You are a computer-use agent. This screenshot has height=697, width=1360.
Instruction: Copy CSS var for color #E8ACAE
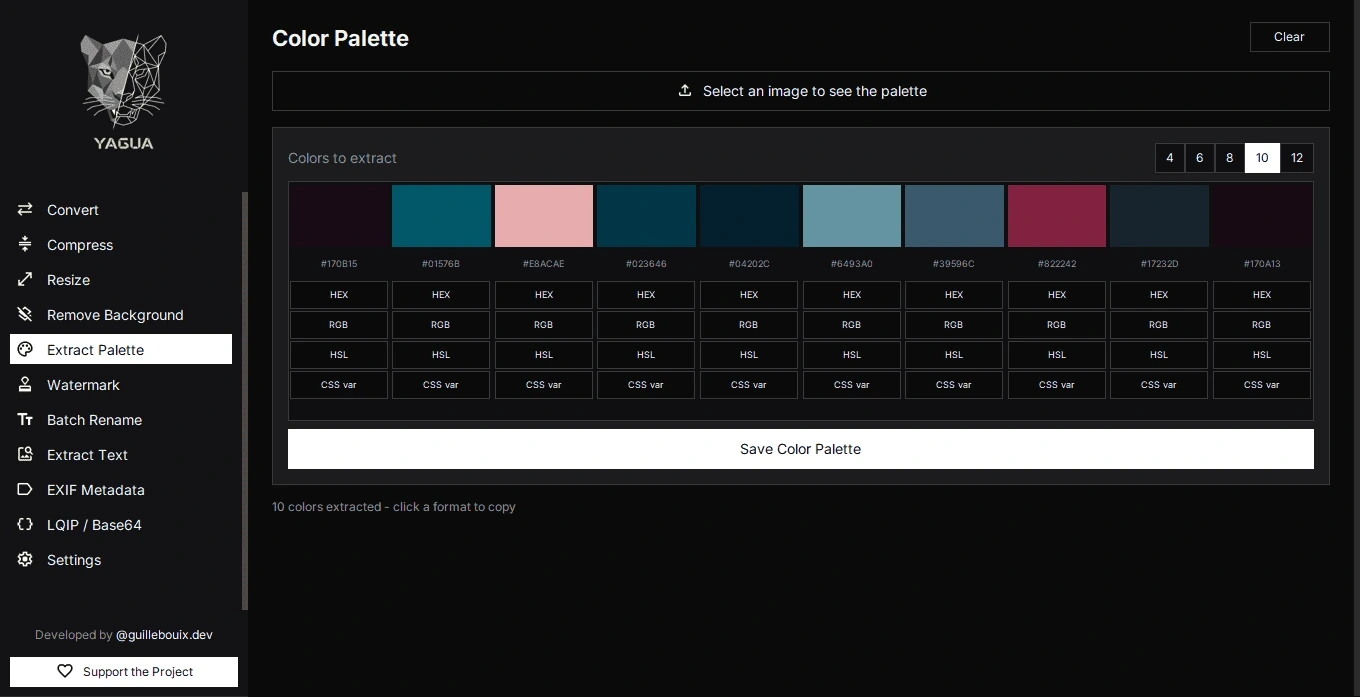coord(544,385)
